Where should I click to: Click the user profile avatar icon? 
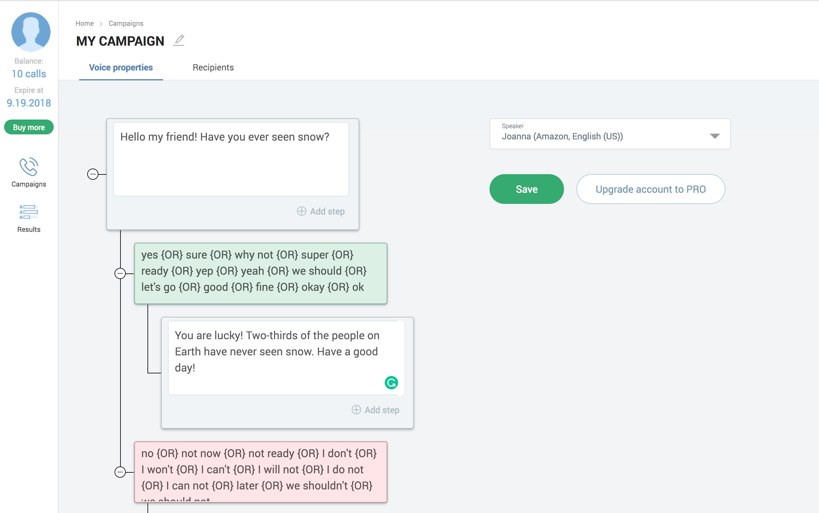31,32
